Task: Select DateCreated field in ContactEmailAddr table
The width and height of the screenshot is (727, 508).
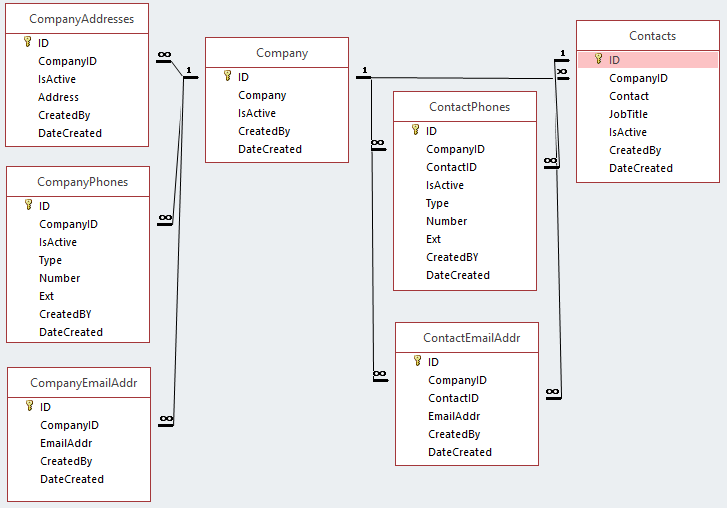Action: (x=459, y=452)
